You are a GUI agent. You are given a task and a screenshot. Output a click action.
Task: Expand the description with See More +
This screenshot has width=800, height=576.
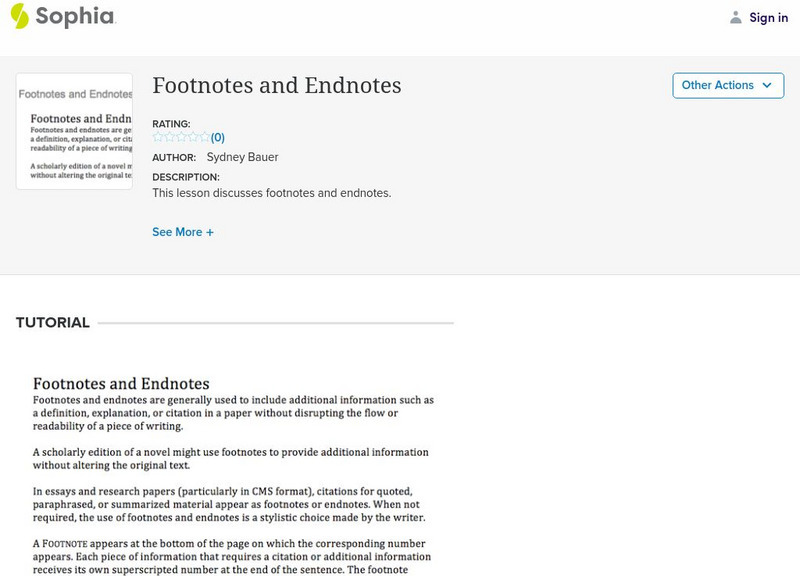[183, 232]
